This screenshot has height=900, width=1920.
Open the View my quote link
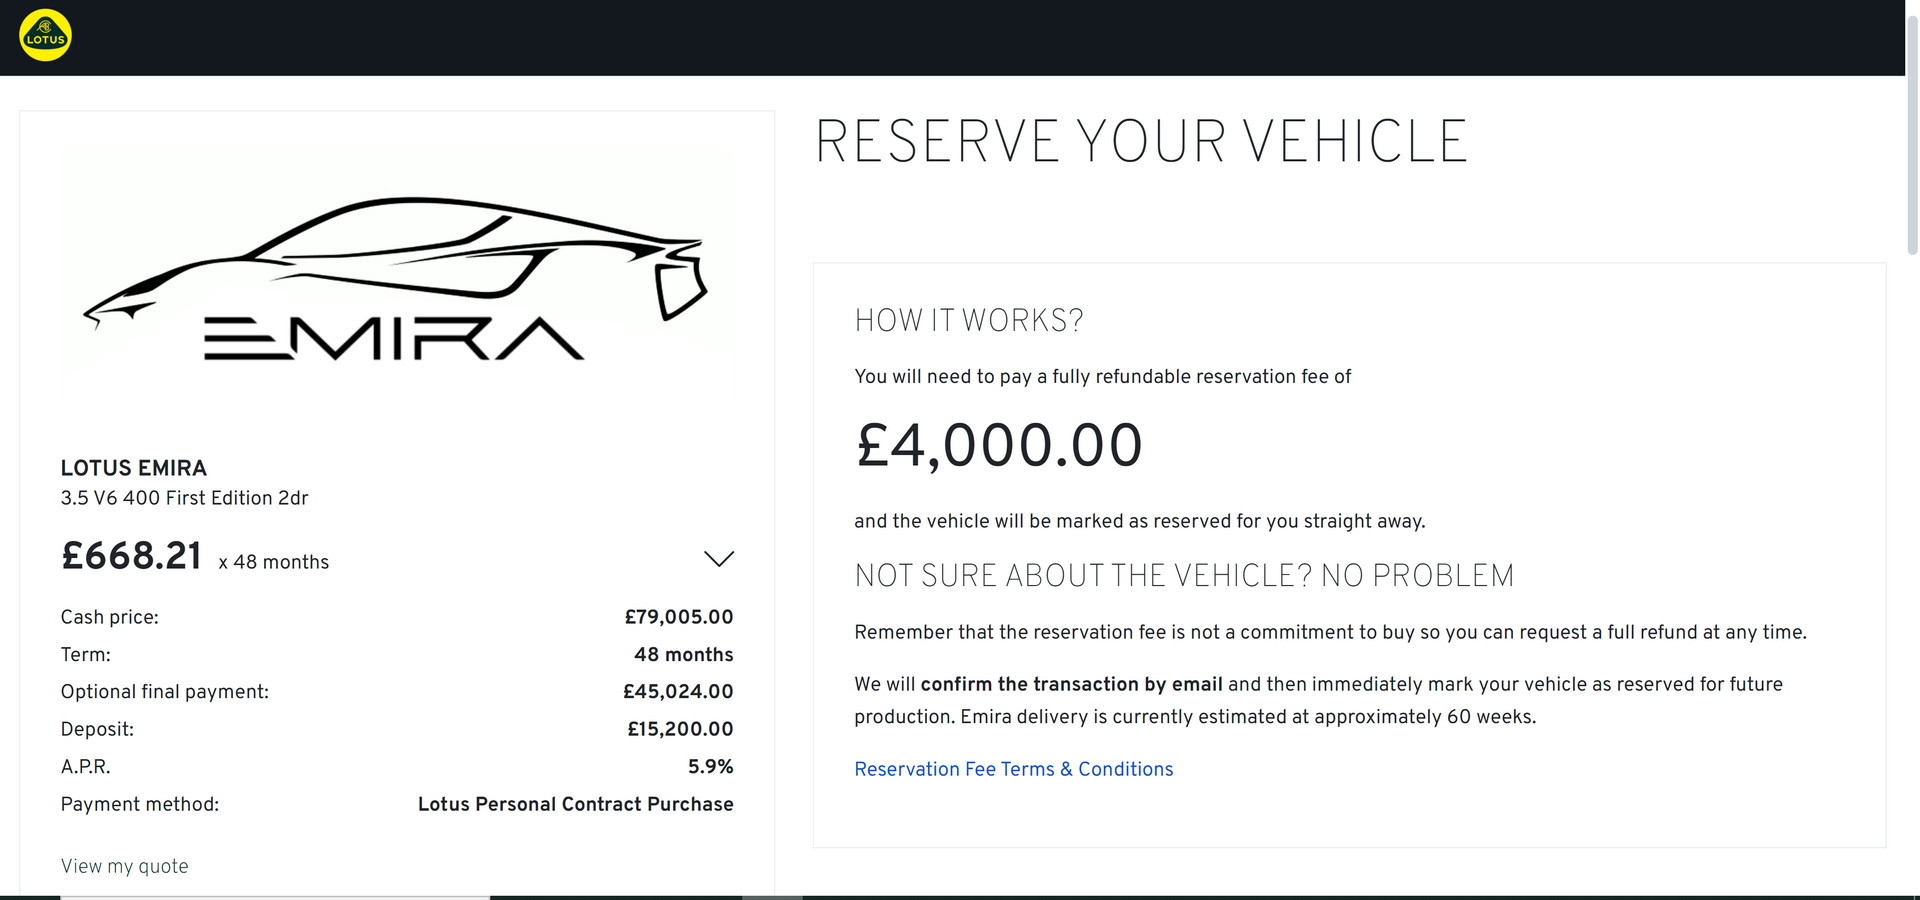(x=124, y=866)
